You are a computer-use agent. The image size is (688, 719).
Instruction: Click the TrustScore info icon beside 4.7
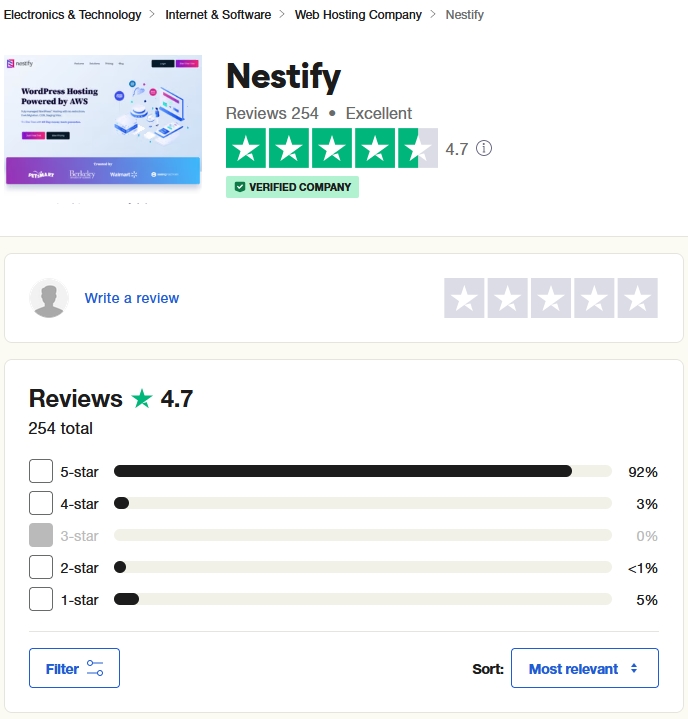click(484, 149)
